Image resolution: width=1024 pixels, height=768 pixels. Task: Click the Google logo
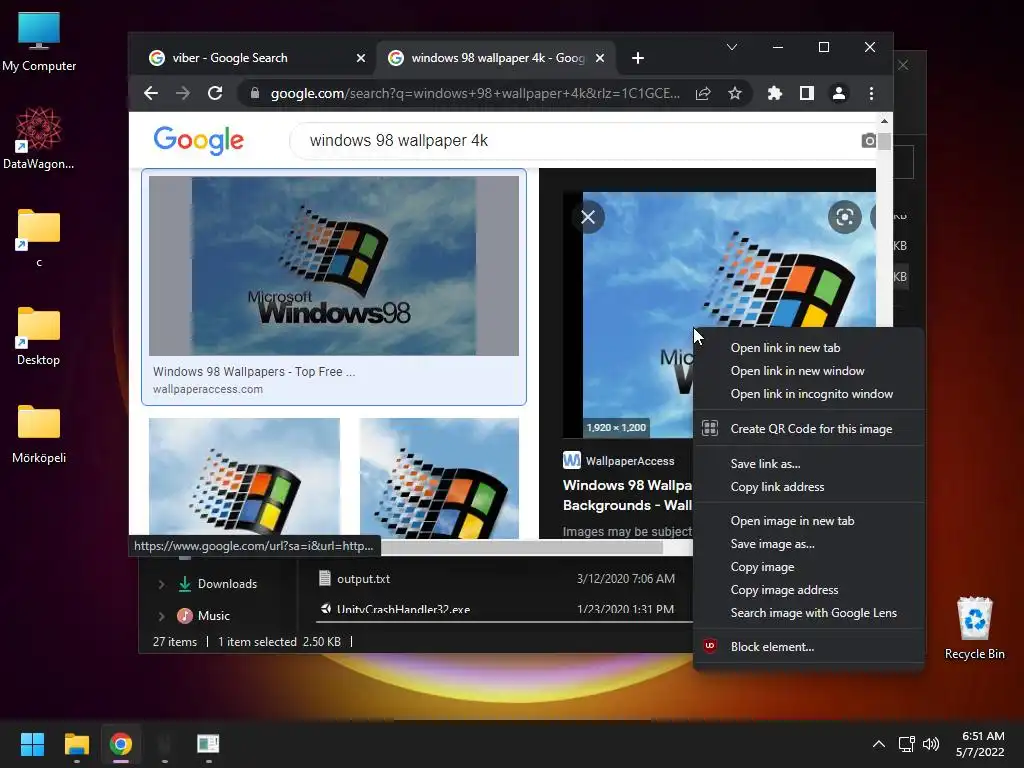click(199, 140)
